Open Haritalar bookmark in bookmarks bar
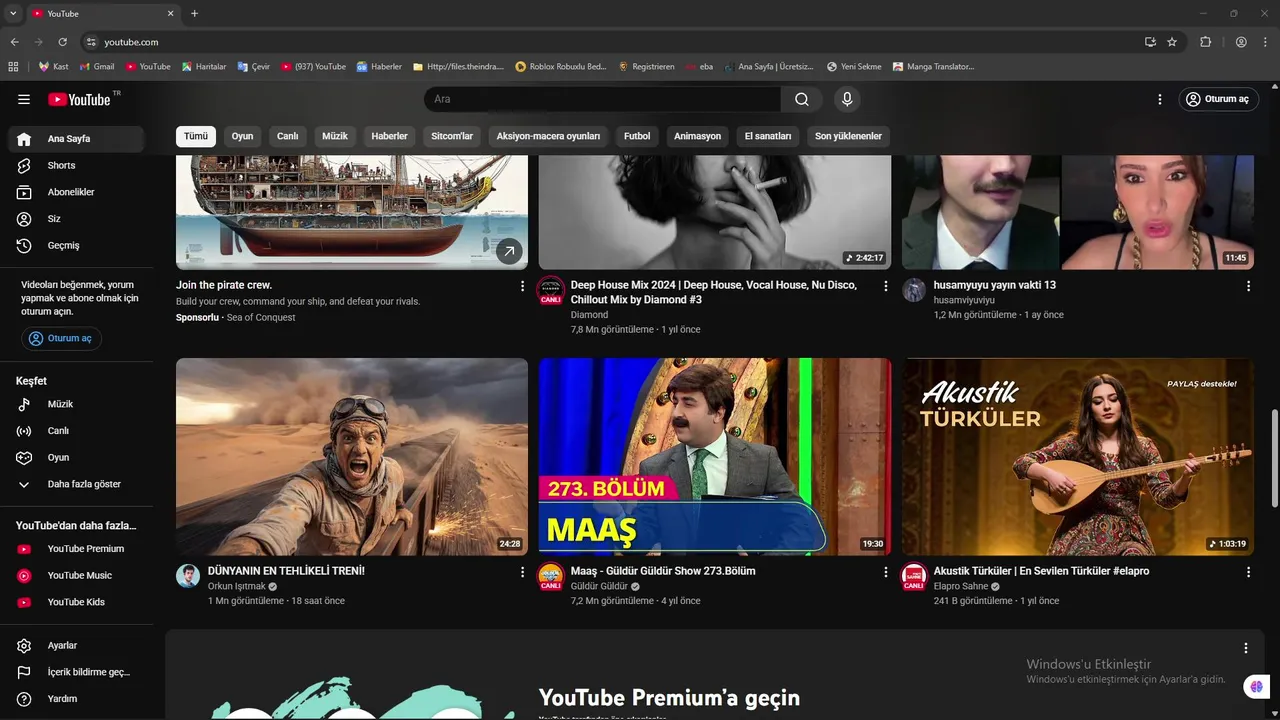The width and height of the screenshot is (1280, 720). 204,67
